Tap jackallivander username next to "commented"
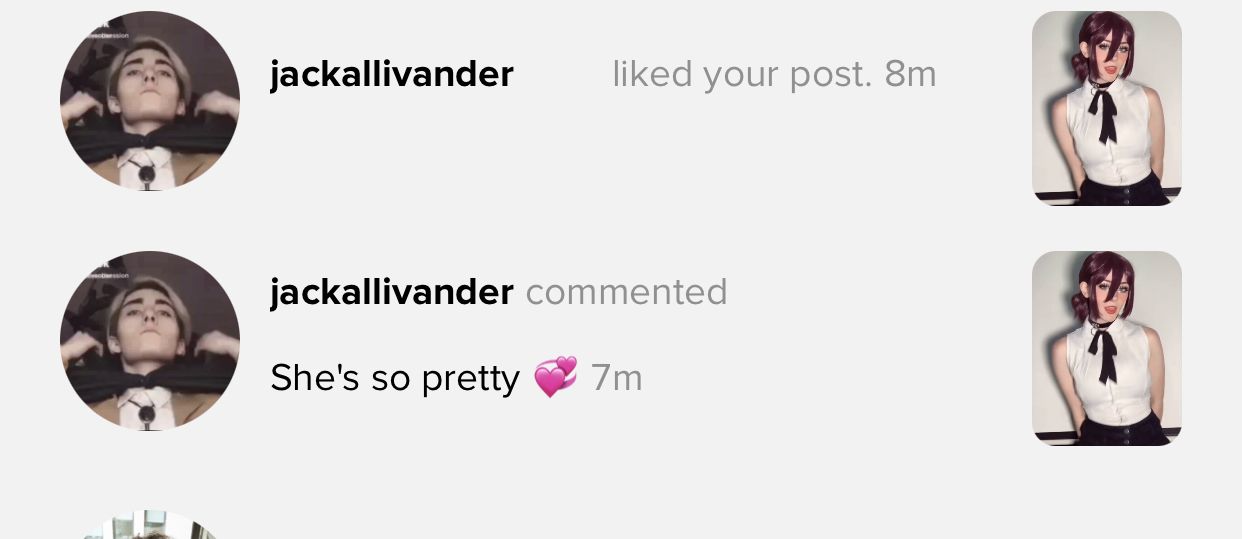 click(392, 292)
